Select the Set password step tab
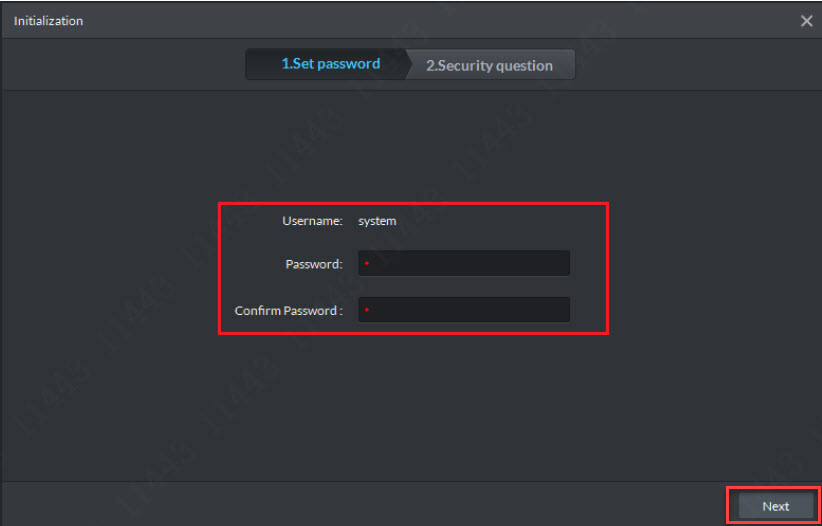Image resolution: width=822 pixels, height=526 pixels. [x=329, y=64]
